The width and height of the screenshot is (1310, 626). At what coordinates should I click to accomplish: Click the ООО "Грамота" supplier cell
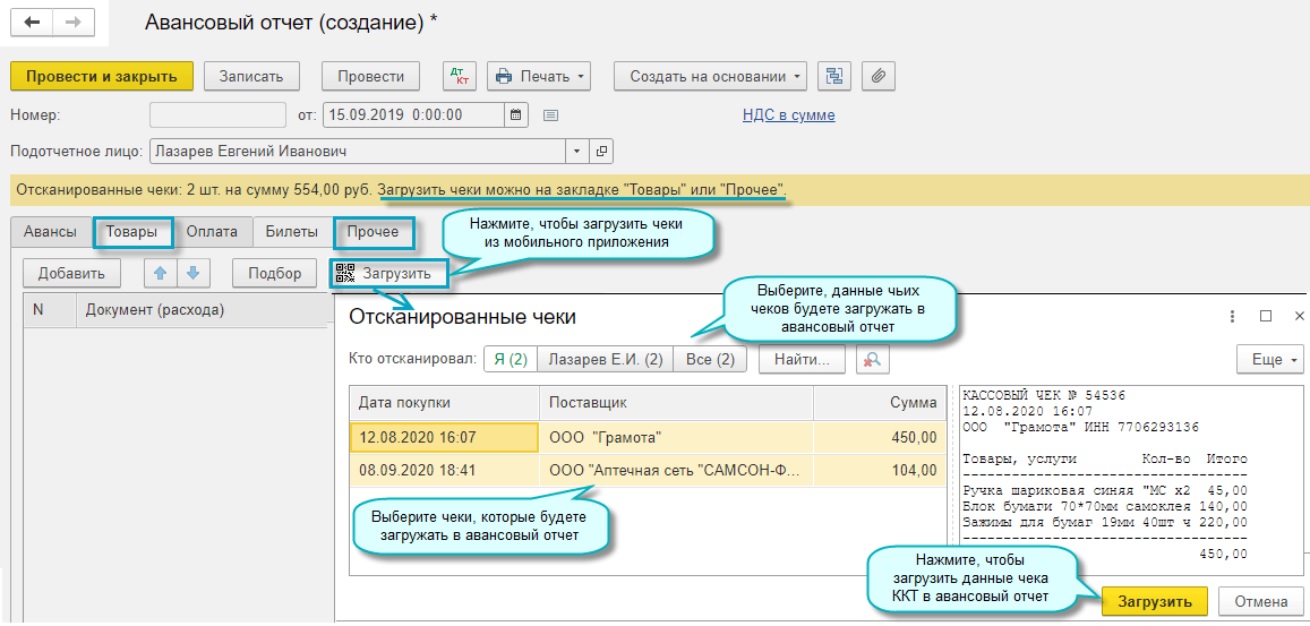[x=676, y=437]
